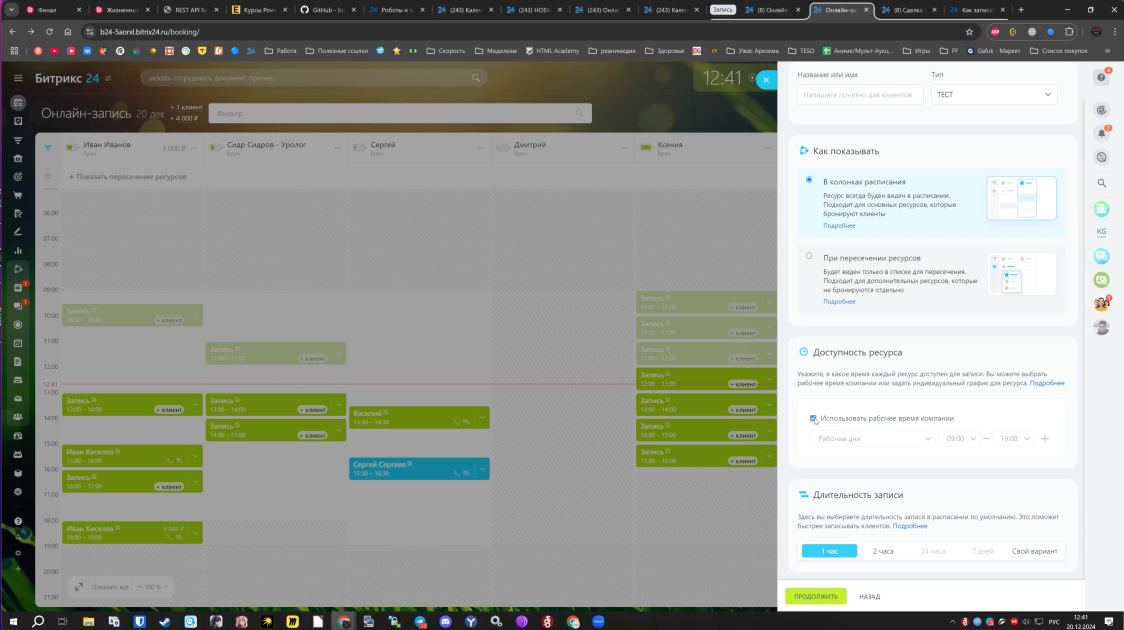
Task: Open the KG avatar in right panel
Action: (x=1102, y=232)
